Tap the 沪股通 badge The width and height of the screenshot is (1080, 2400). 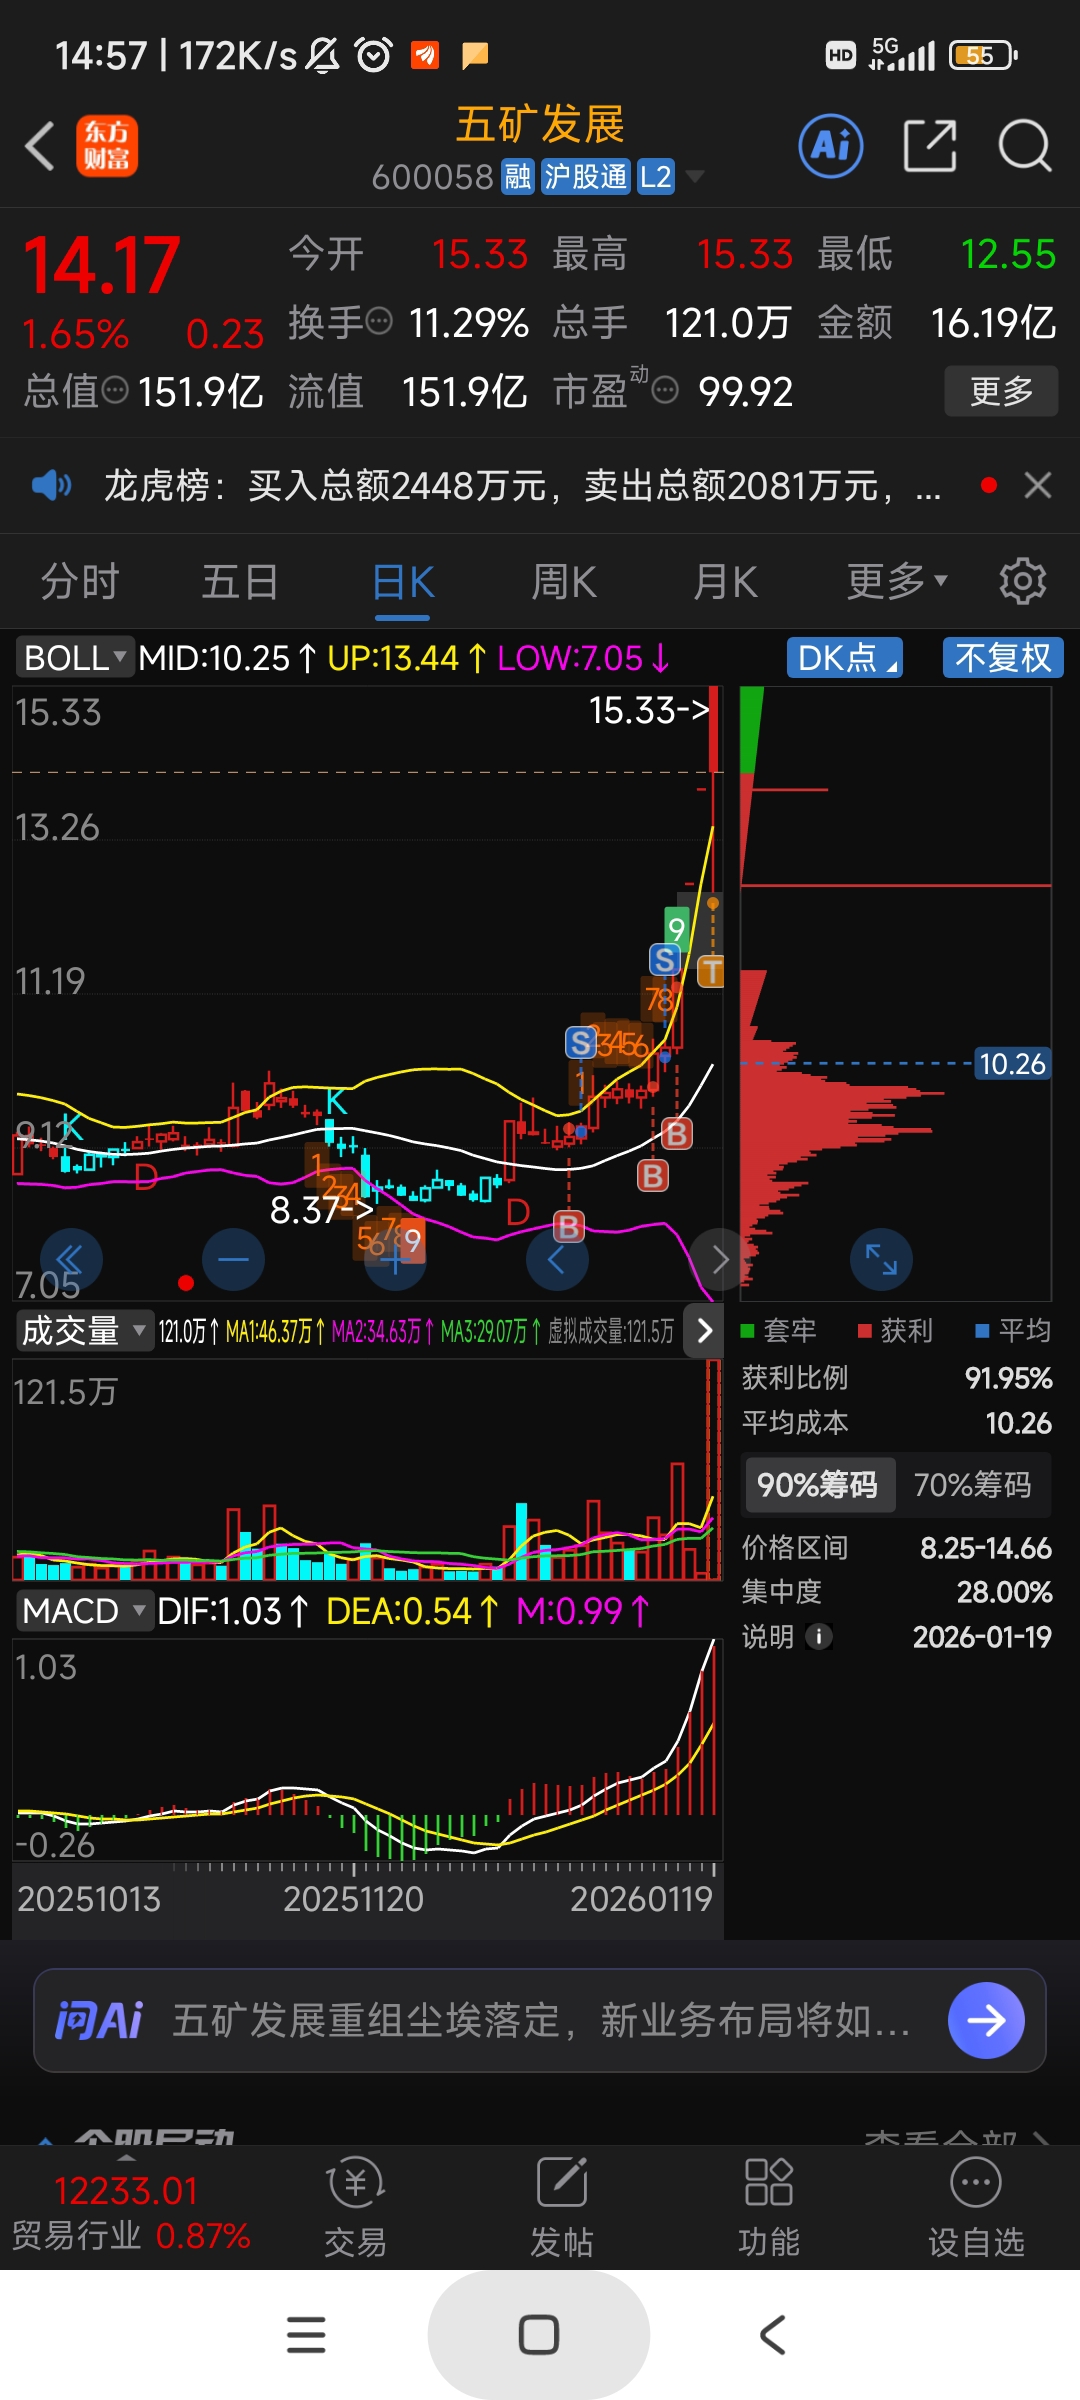tap(586, 177)
